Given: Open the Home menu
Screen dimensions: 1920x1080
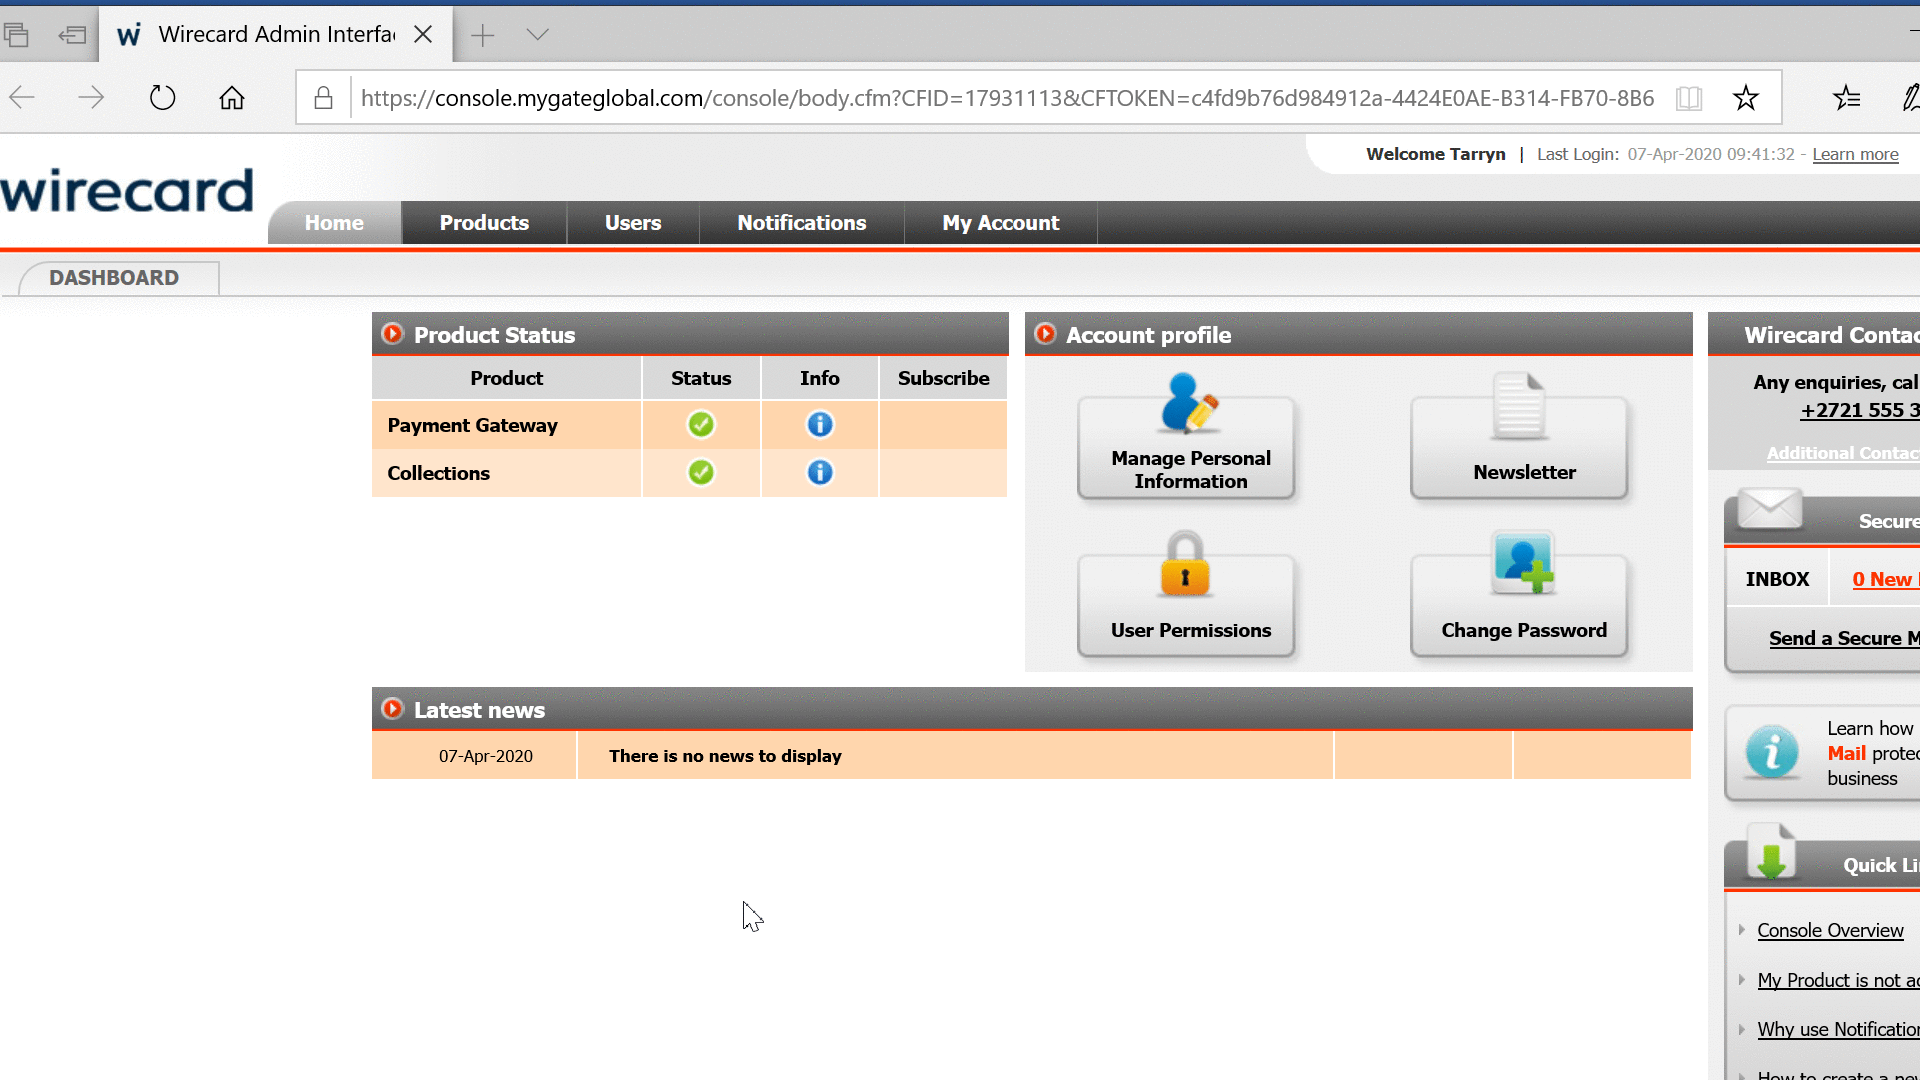Looking at the screenshot, I should click(x=334, y=223).
